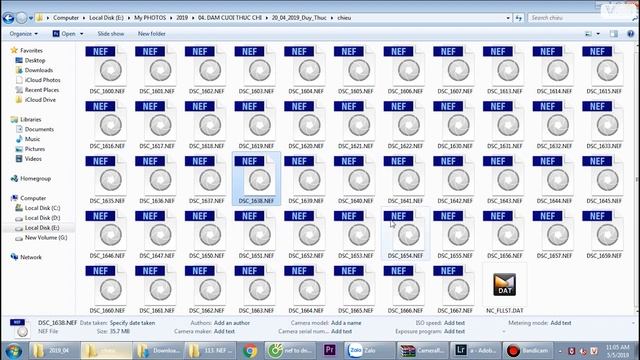Select Local Disk (D:) in navigation pane
Screen dimensions: 640x360
click(x=42, y=218)
